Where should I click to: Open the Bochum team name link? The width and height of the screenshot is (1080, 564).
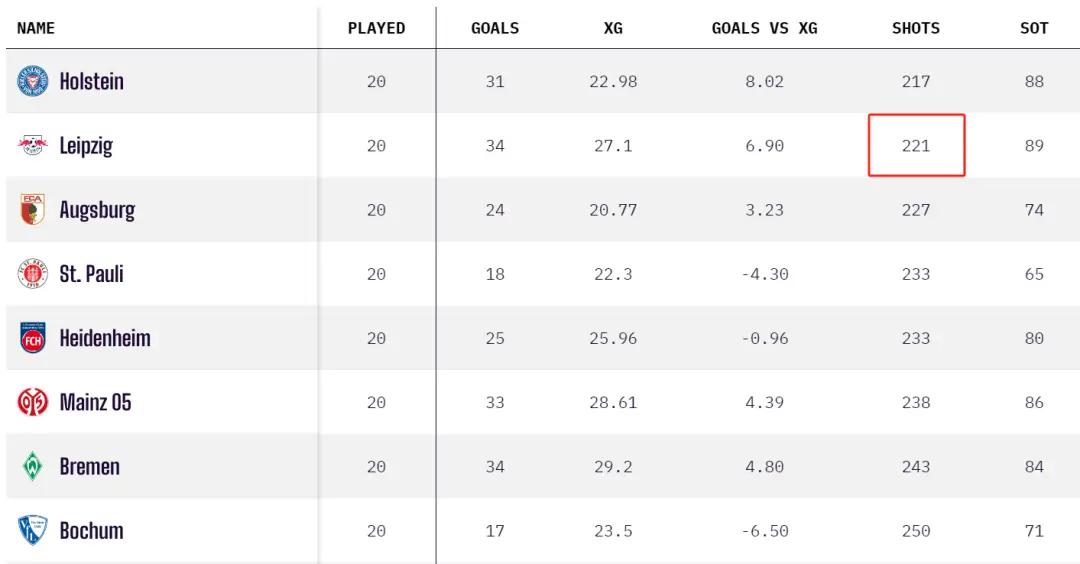pos(92,530)
